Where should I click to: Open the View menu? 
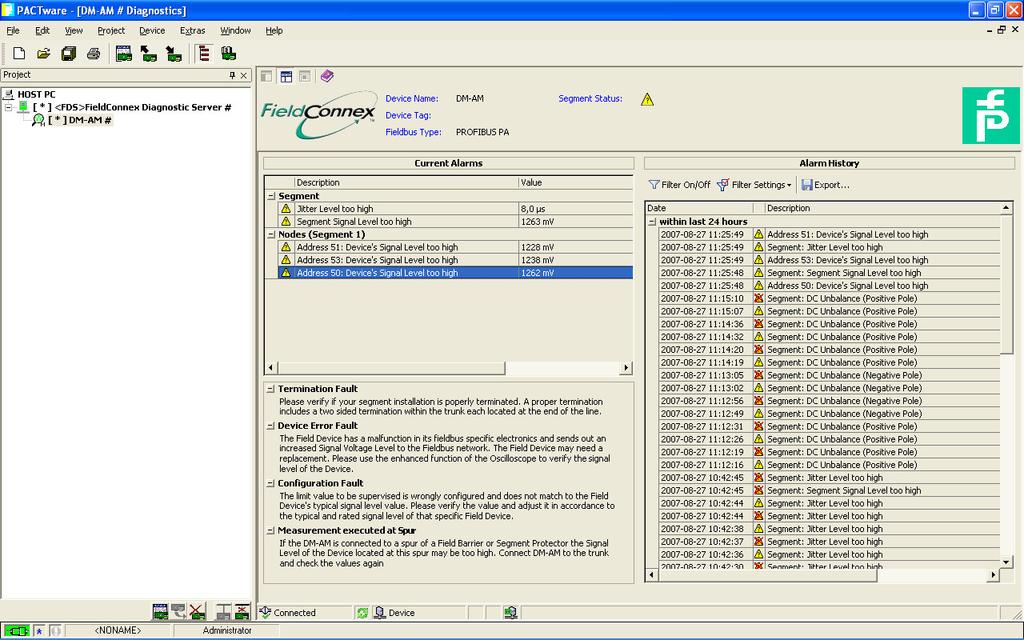[x=74, y=31]
